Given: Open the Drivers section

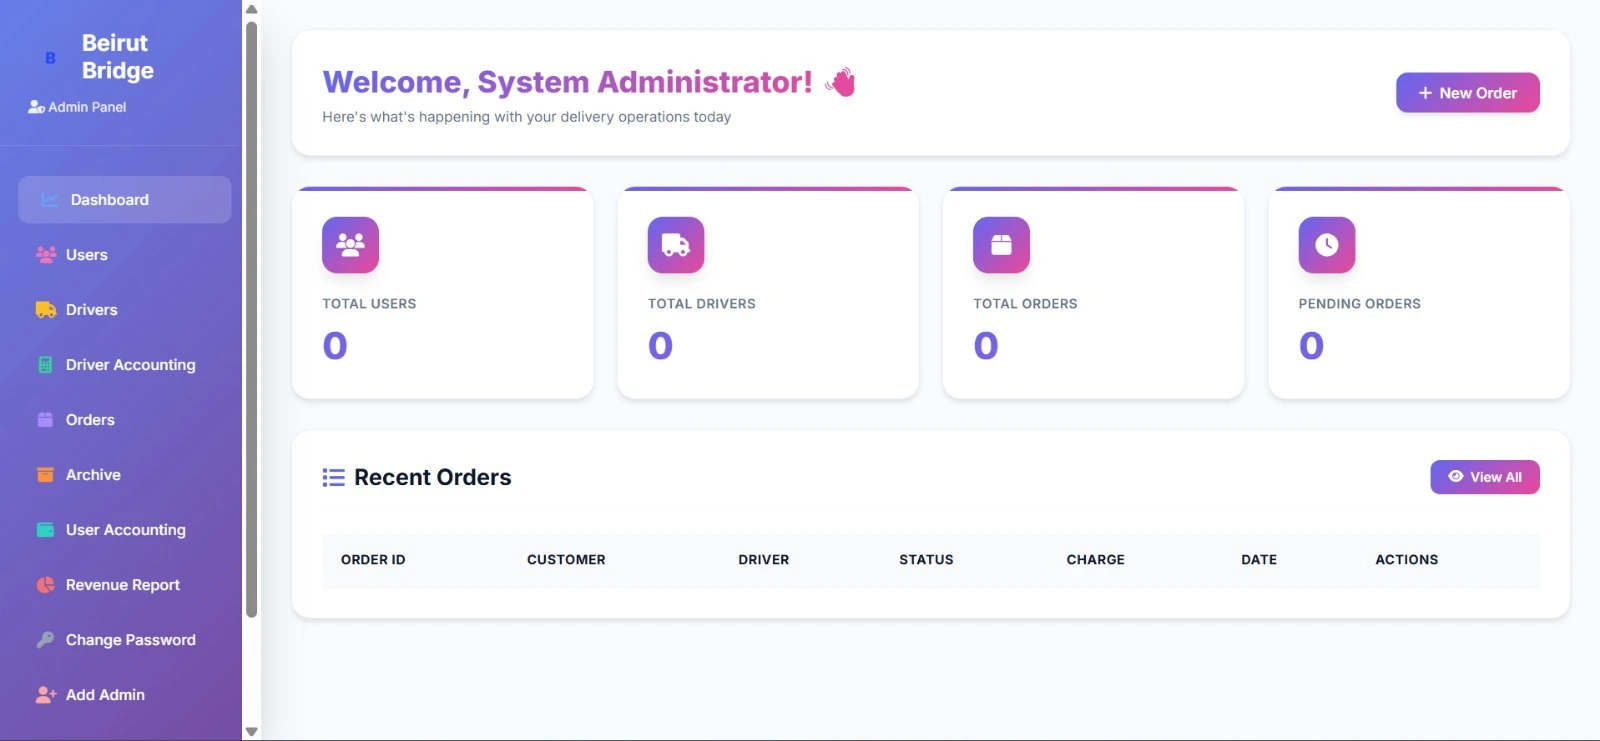Looking at the screenshot, I should coord(125,310).
